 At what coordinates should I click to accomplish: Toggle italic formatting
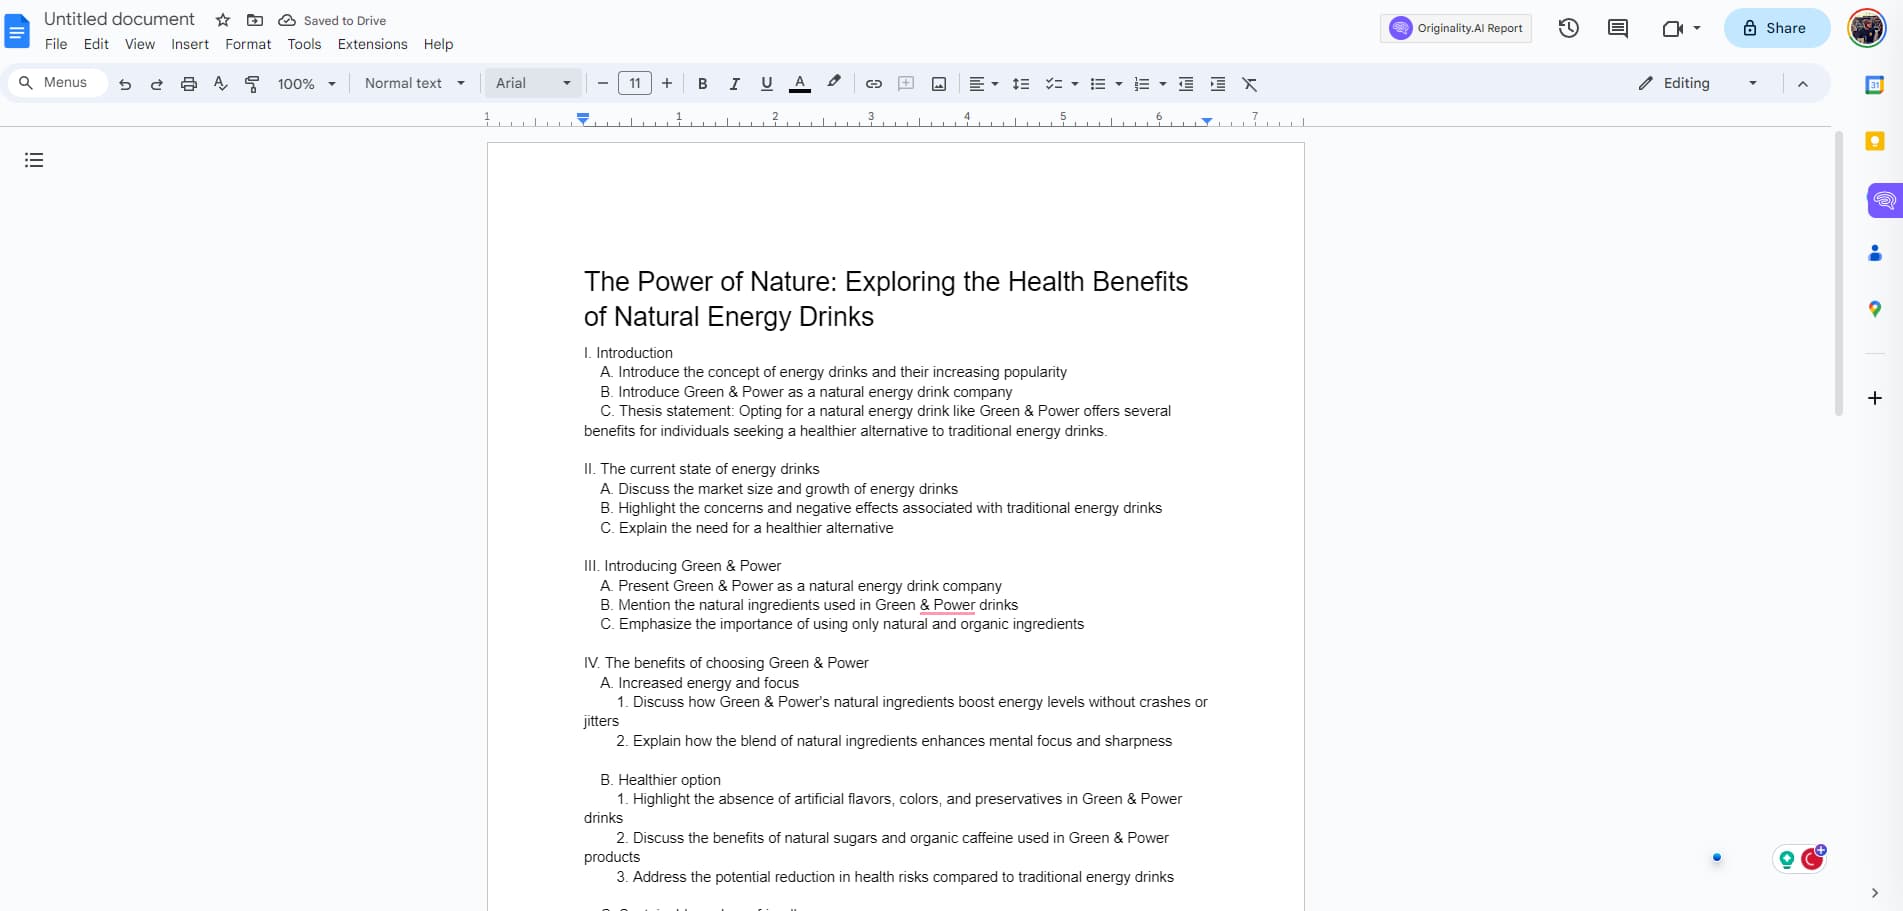734,83
